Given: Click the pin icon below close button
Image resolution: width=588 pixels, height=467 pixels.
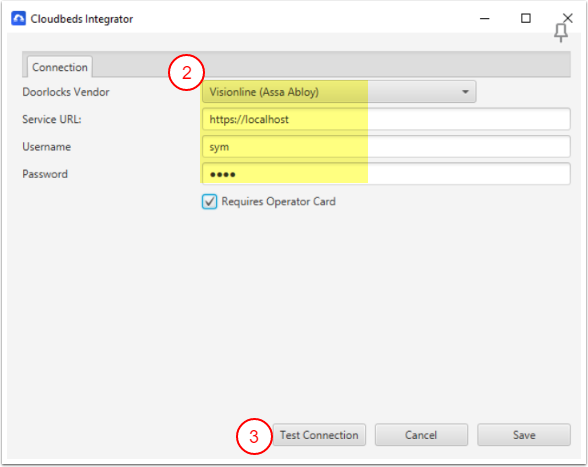Looking at the screenshot, I should 561,33.
